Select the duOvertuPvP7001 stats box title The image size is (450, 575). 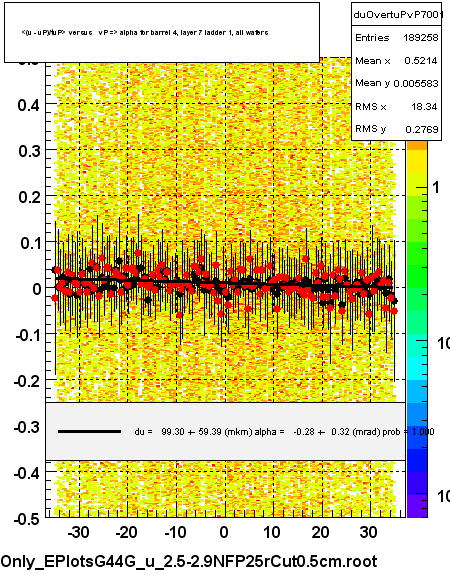[x=397, y=15]
